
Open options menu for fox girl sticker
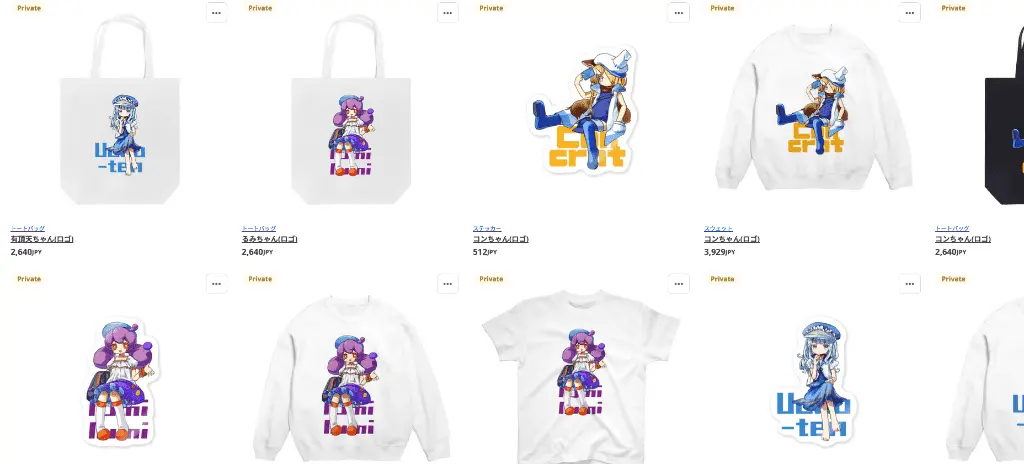tap(679, 12)
